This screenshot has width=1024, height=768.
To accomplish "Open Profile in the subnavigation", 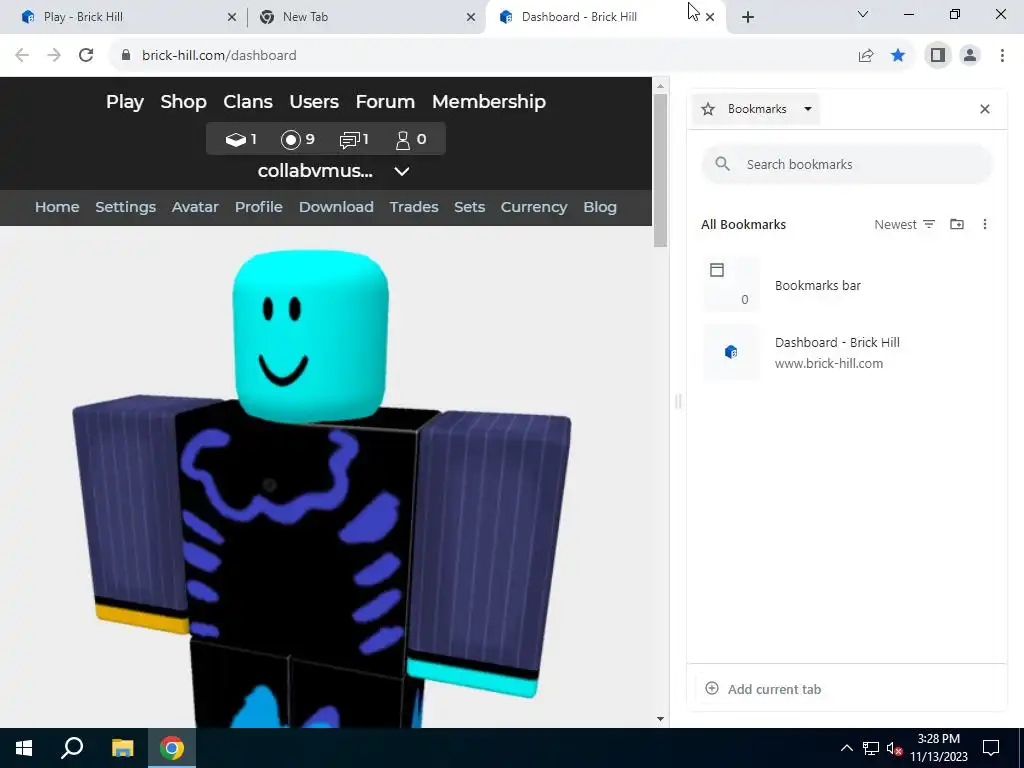I will click(259, 207).
